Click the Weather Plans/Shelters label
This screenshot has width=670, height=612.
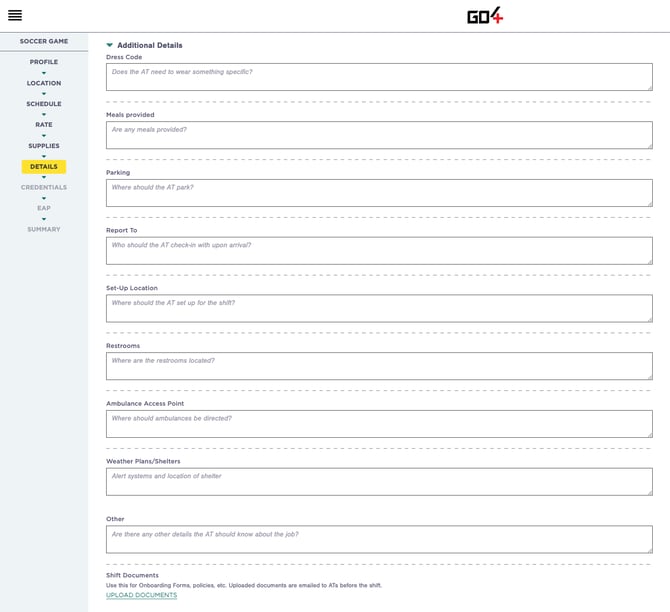[143, 461]
